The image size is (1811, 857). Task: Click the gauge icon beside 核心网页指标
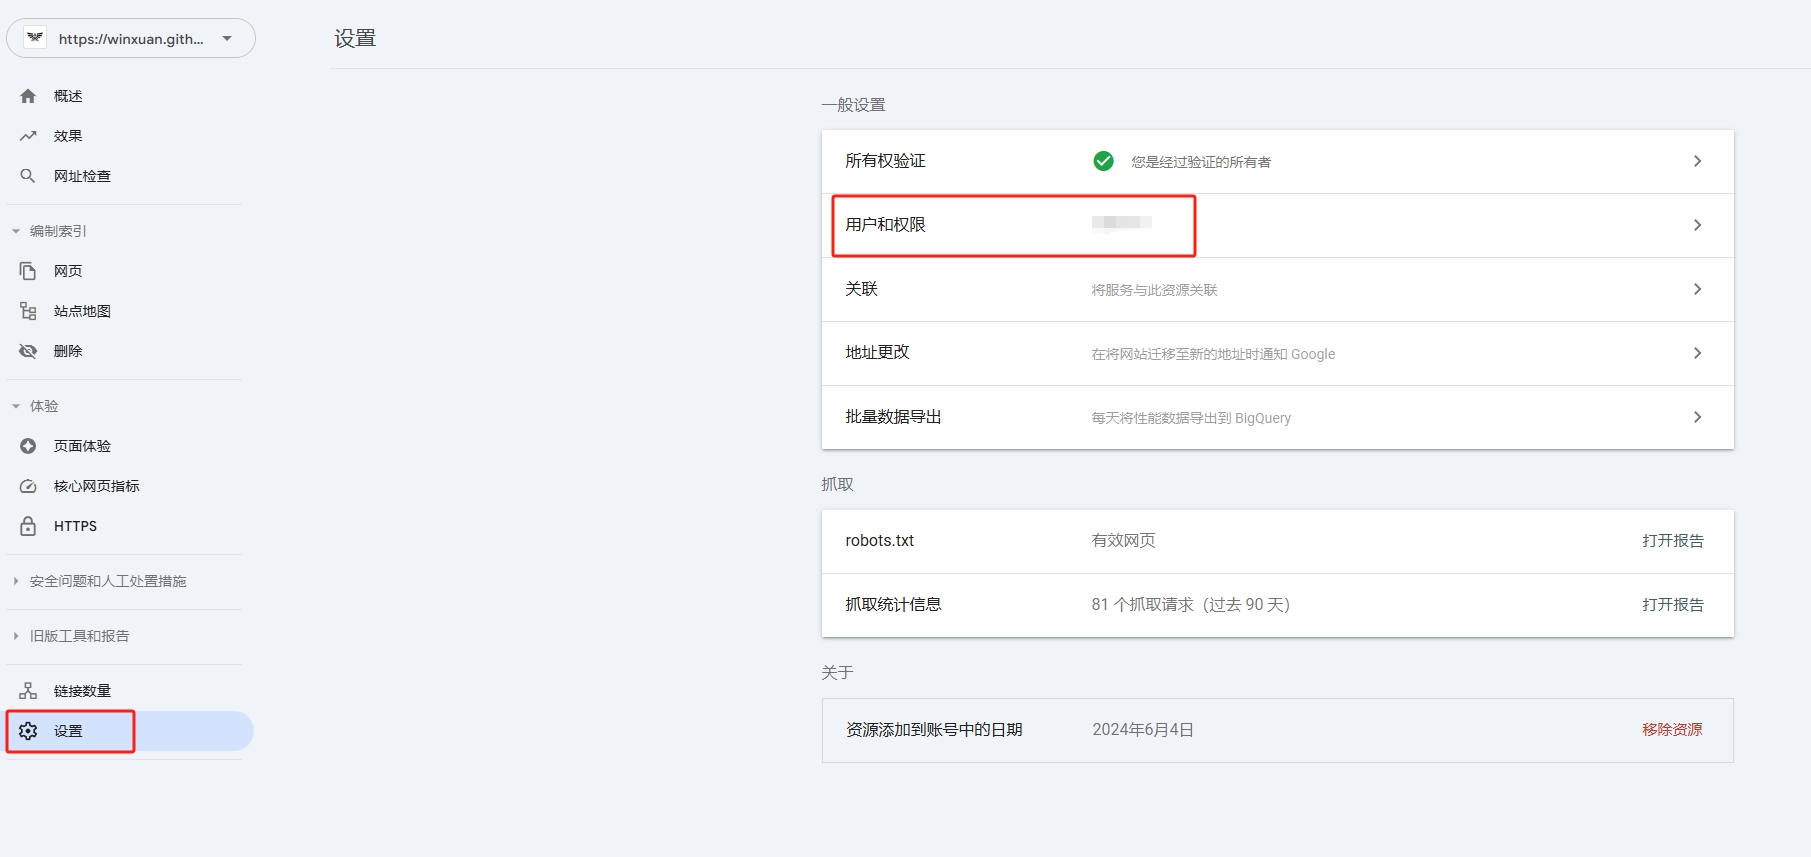coord(28,486)
